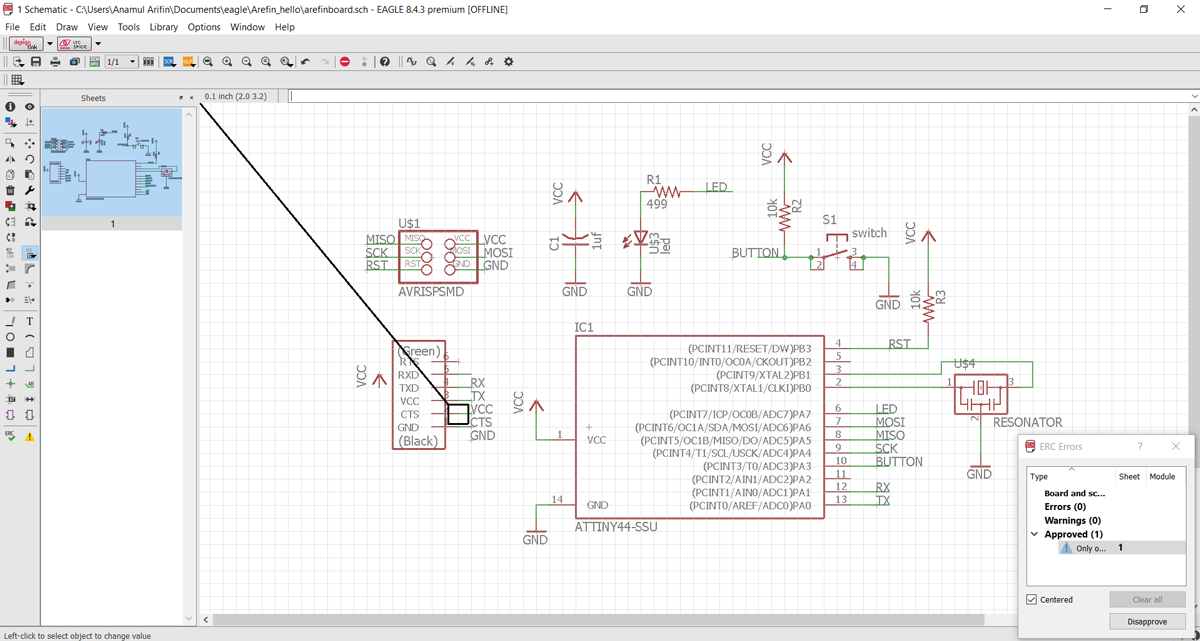Image resolution: width=1200 pixels, height=641 pixels.
Task: Select the Delete trash can tool
Action: point(10,190)
